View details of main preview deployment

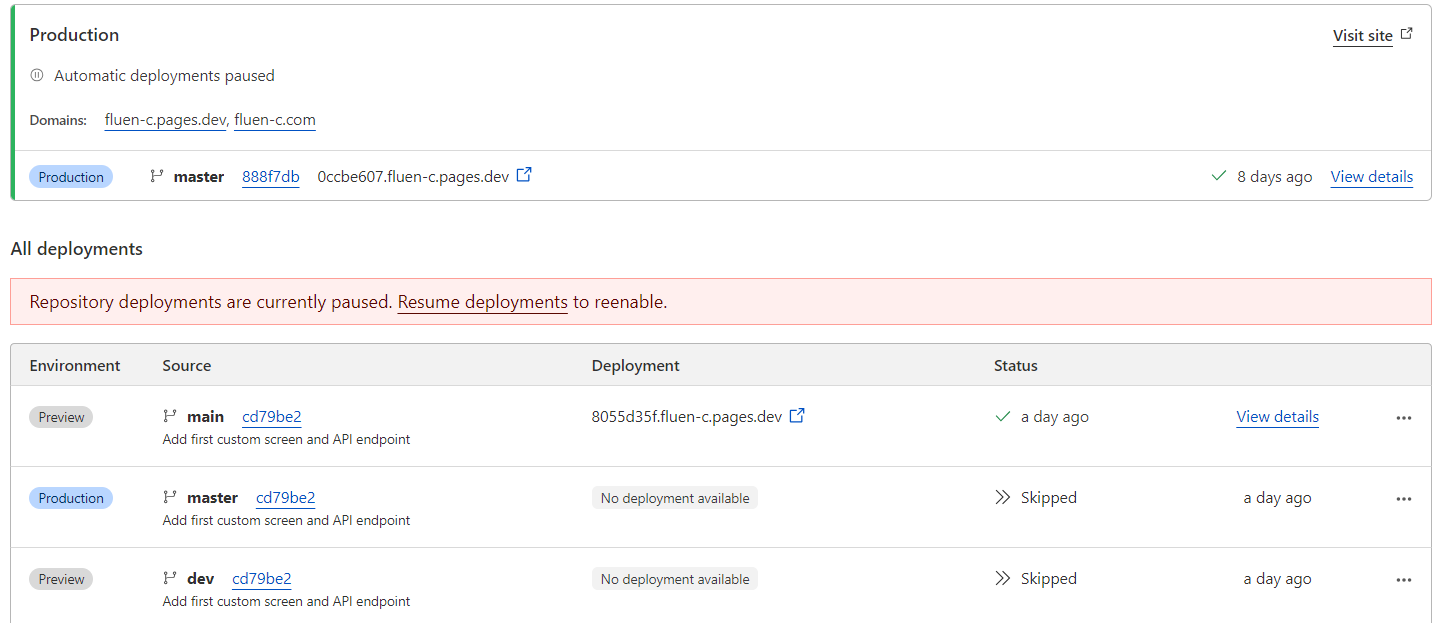coord(1277,417)
